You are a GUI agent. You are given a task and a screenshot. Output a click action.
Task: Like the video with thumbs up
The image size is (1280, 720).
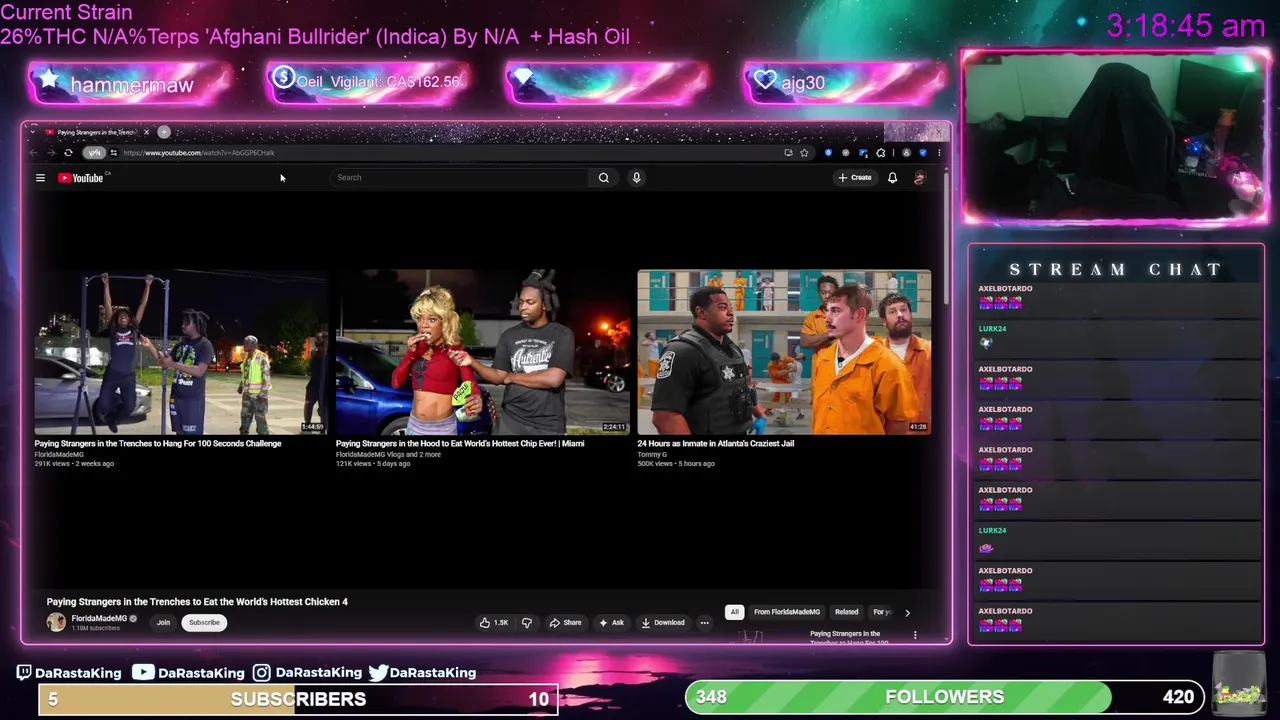click(x=494, y=623)
